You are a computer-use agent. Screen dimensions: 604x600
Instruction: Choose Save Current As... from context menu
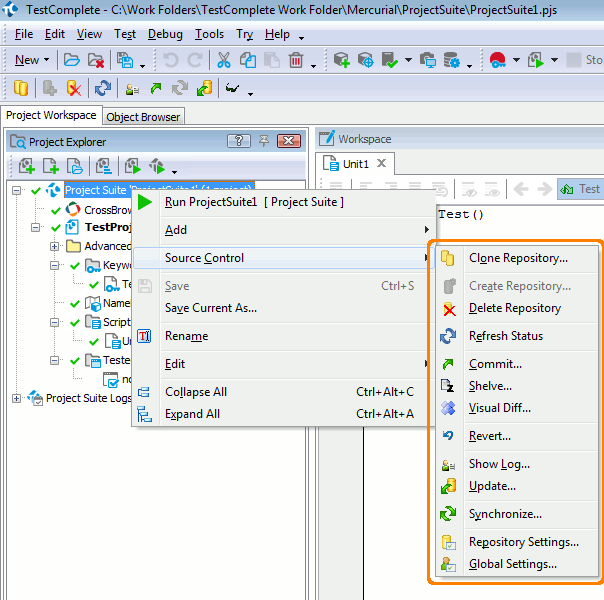[x=283, y=308]
